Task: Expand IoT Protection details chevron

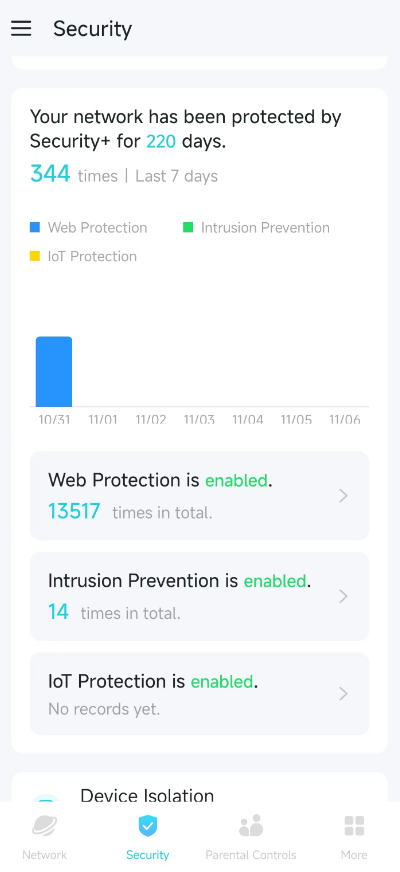Action: 343,693
